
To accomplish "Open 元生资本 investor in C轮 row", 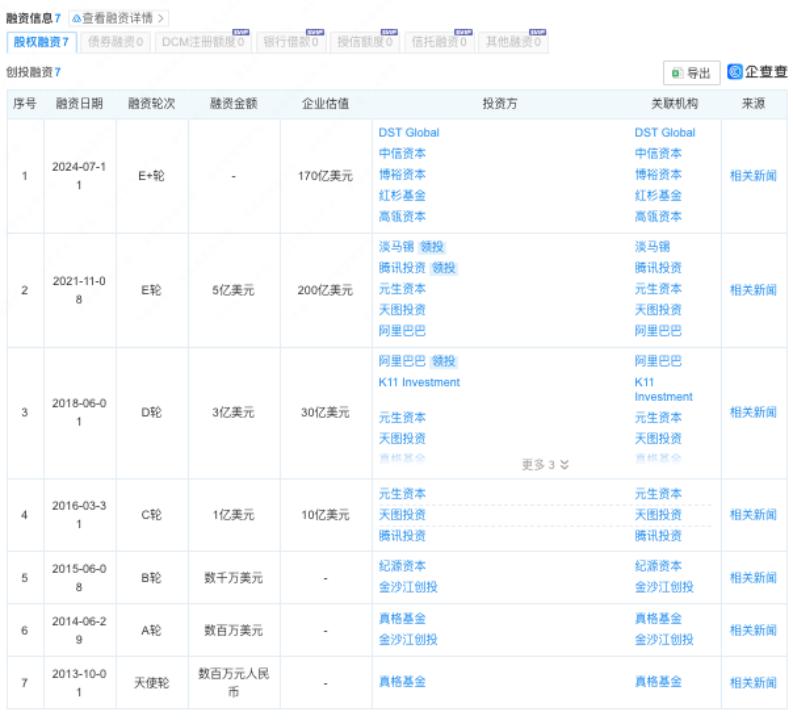I will click(x=402, y=494).
